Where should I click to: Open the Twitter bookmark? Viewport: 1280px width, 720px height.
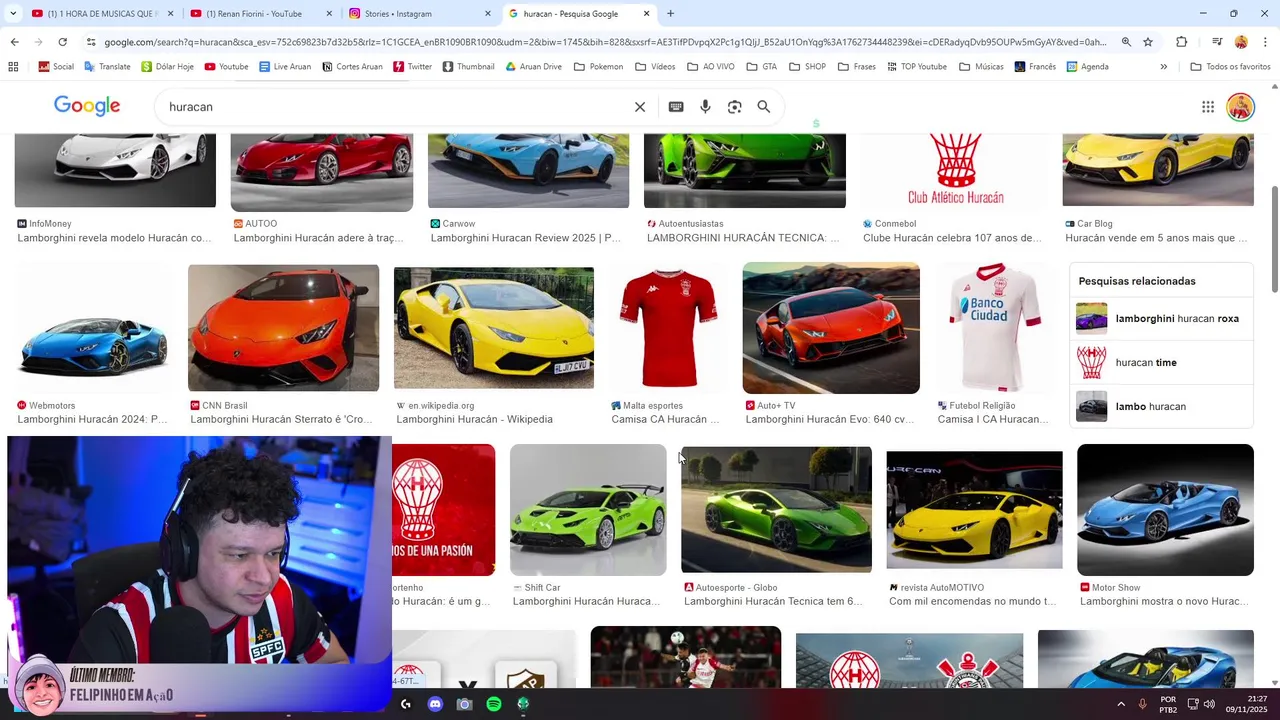413,67
